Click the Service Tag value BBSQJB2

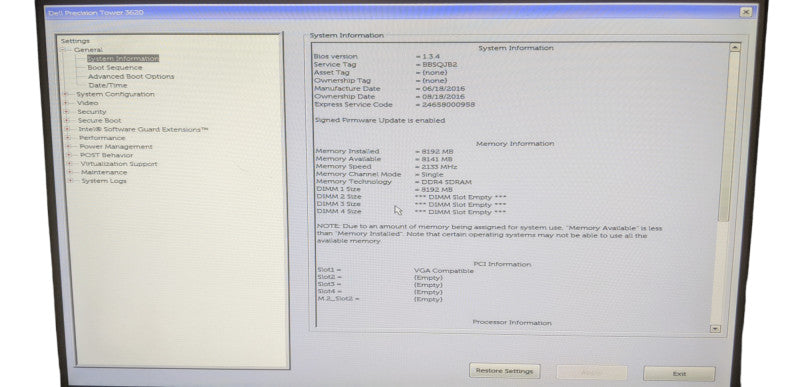click(x=439, y=65)
